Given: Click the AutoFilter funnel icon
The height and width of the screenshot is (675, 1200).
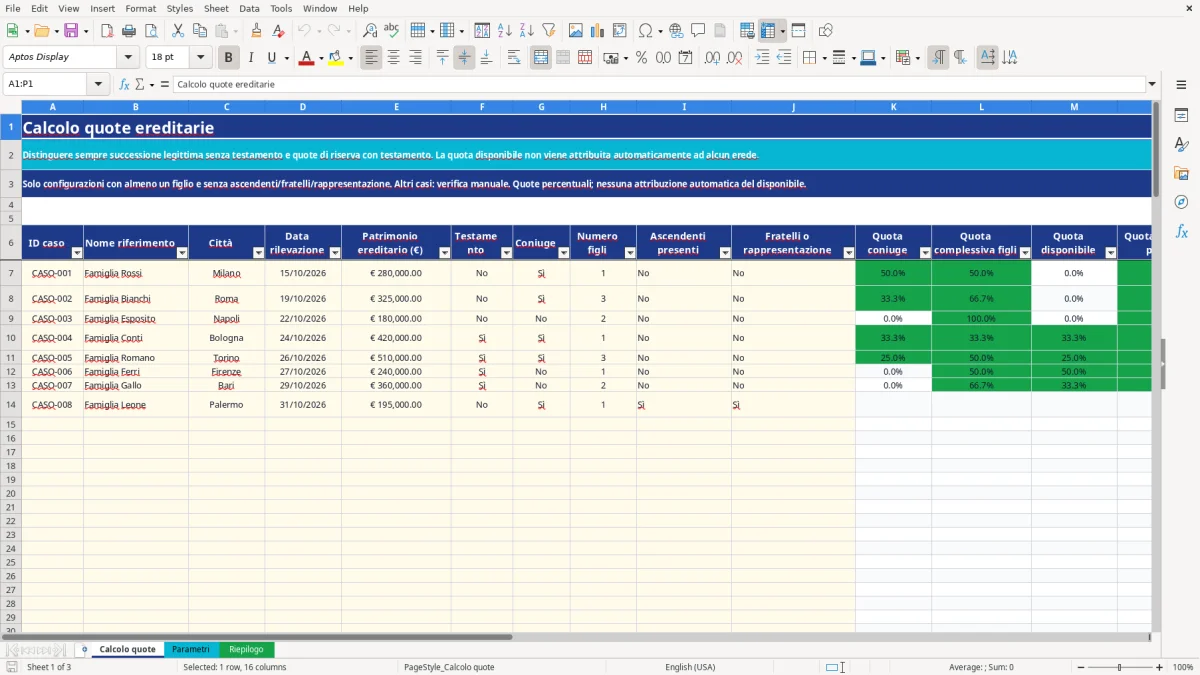Looking at the screenshot, I should point(549,30).
